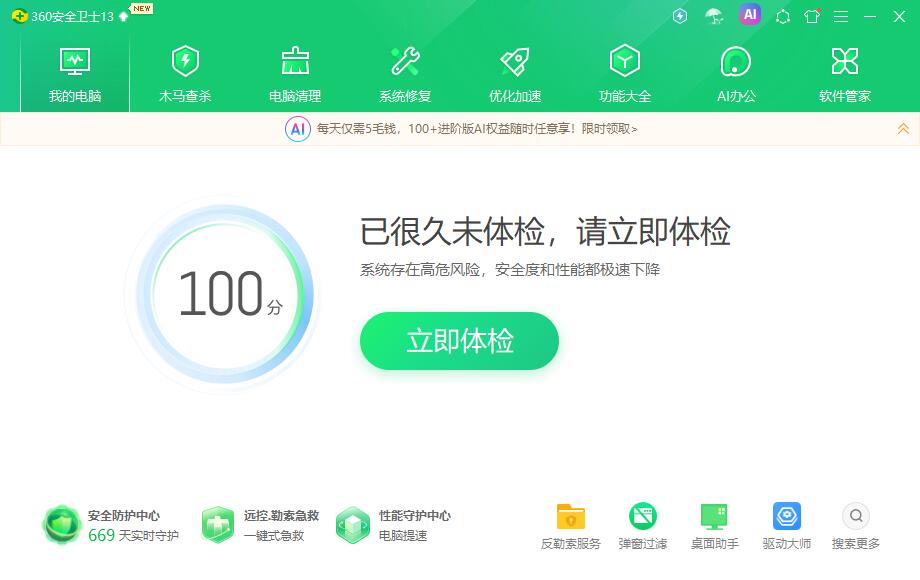920x580 pixels.
Task: Open 电脑清理 tab
Action: point(295,74)
